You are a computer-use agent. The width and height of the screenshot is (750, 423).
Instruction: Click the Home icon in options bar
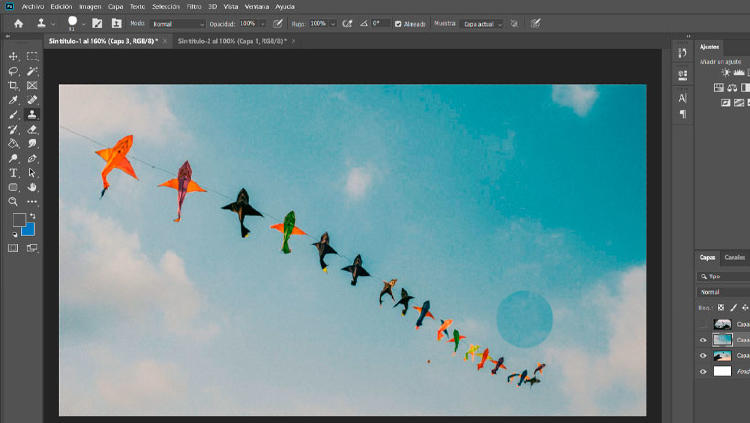(x=18, y=23)
